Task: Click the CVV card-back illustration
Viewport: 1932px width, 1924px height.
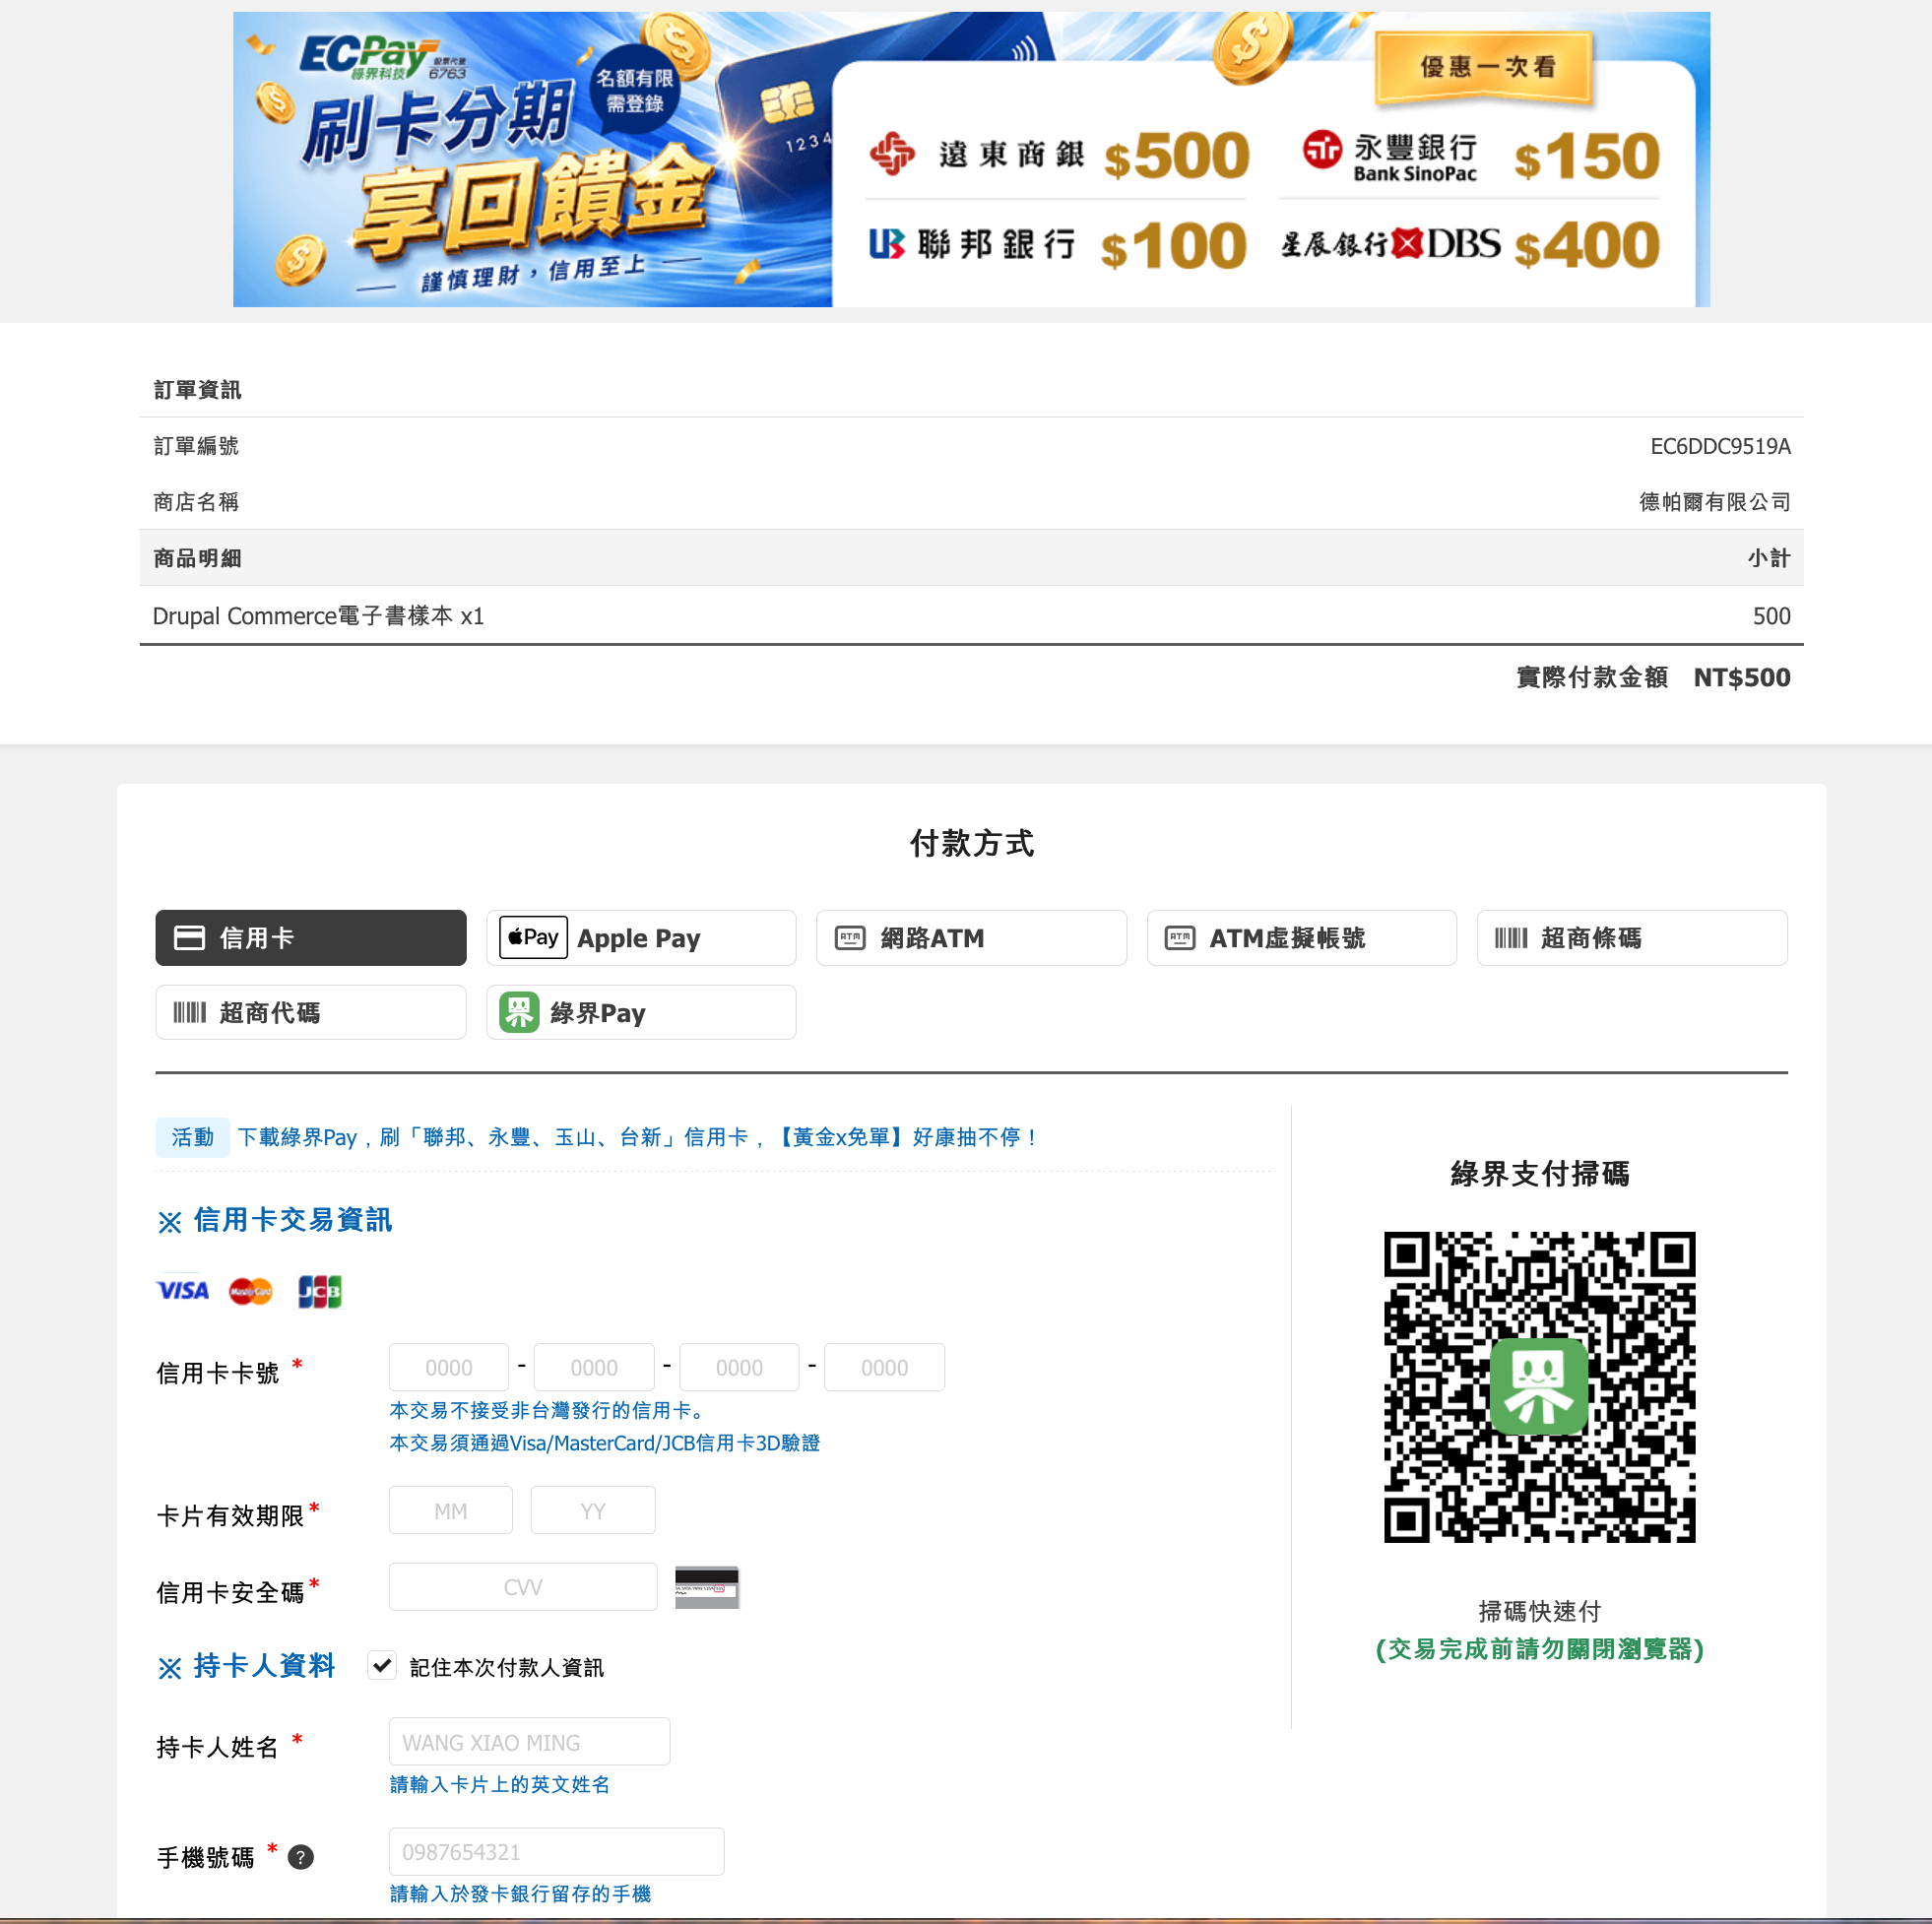Action: (x=706, y=1587)
